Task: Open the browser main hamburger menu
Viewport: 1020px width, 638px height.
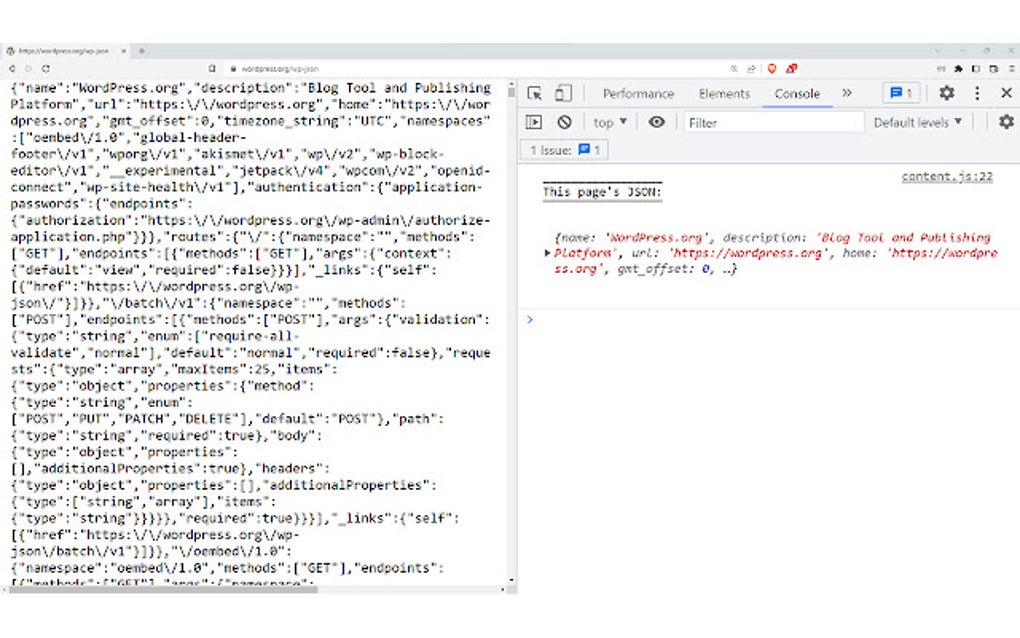Action: [x=1012, y=68]
